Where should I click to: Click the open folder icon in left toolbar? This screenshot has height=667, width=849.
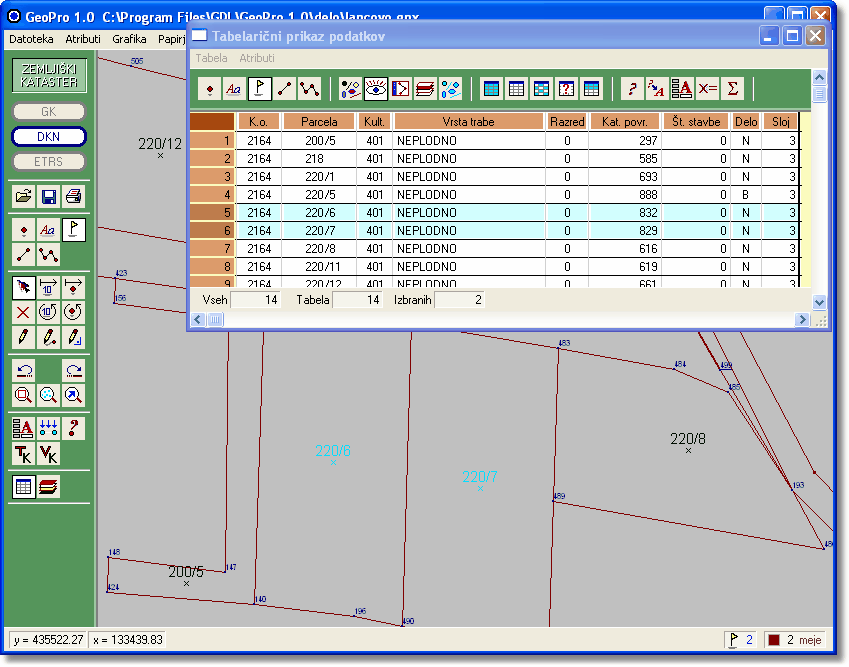tap(24, 196)
